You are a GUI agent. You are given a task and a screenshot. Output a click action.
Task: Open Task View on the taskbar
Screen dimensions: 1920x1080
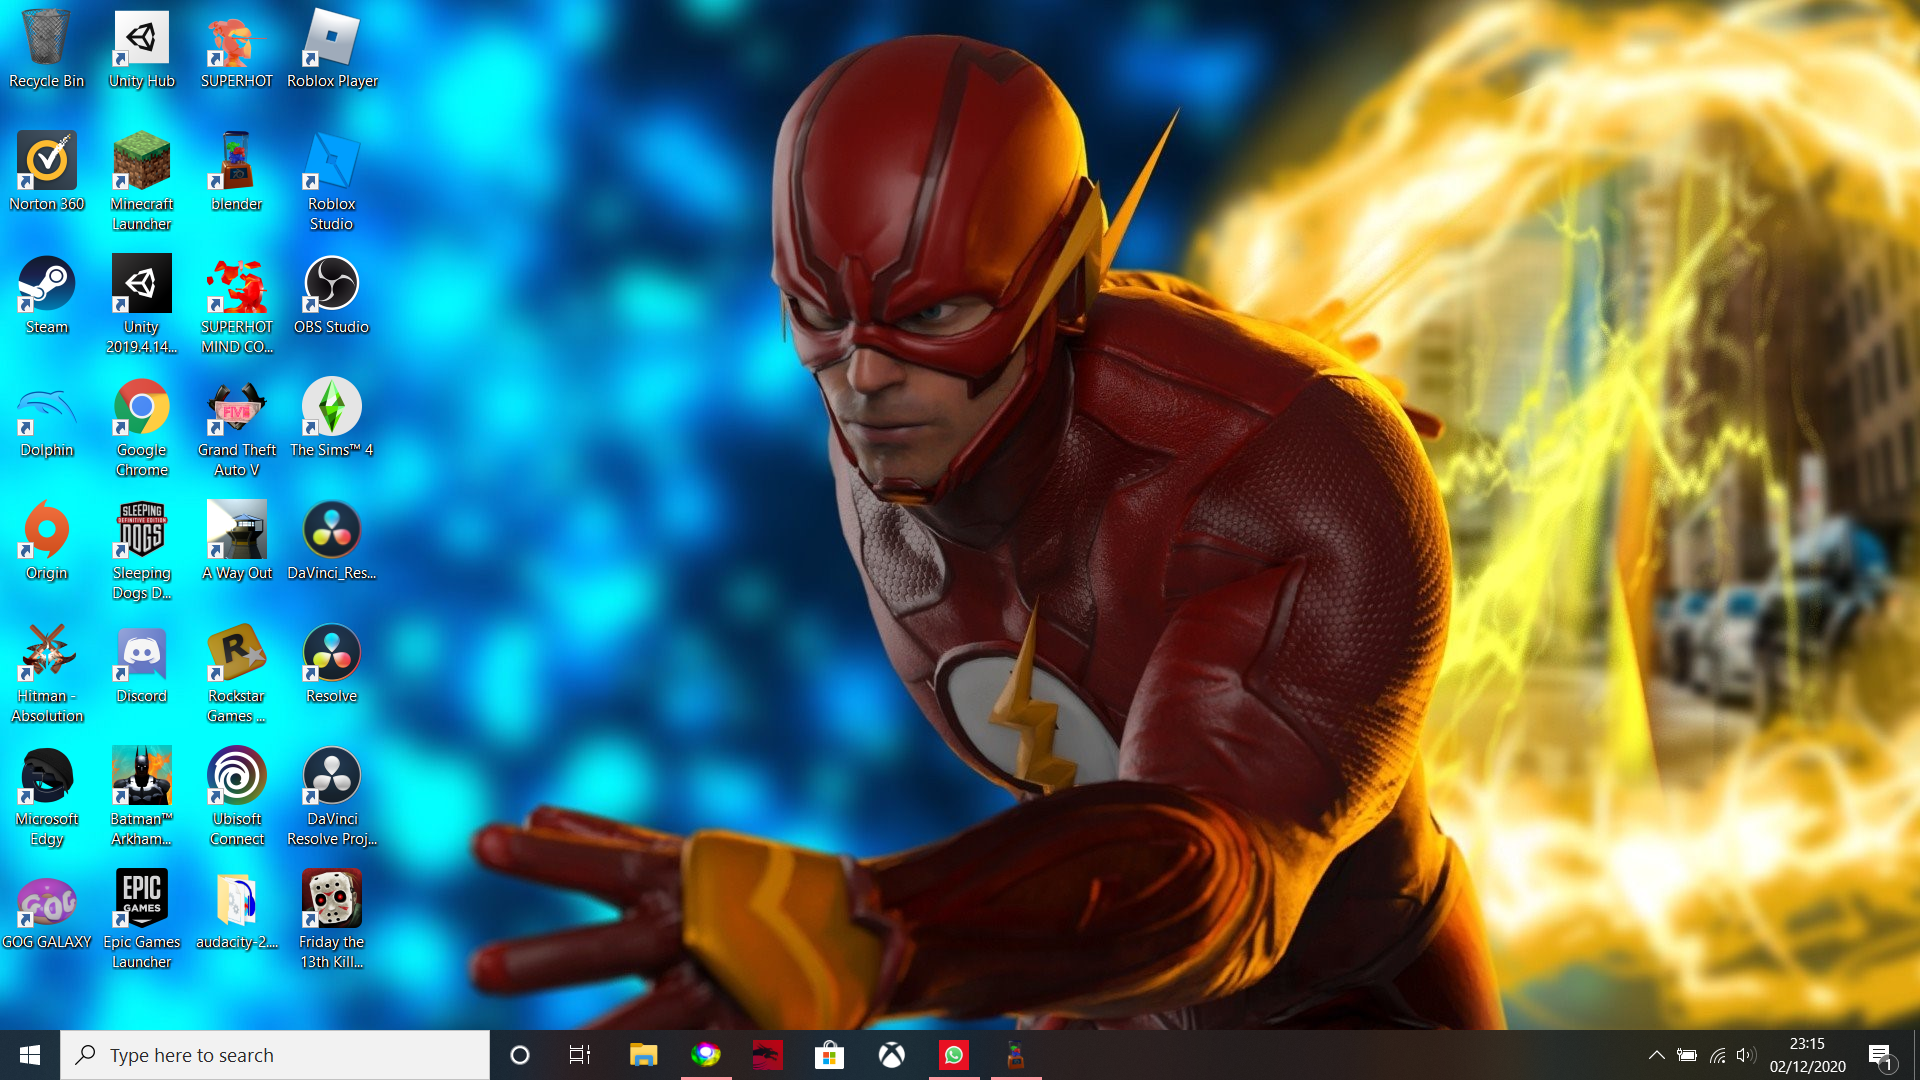[x=579, y=1055]
